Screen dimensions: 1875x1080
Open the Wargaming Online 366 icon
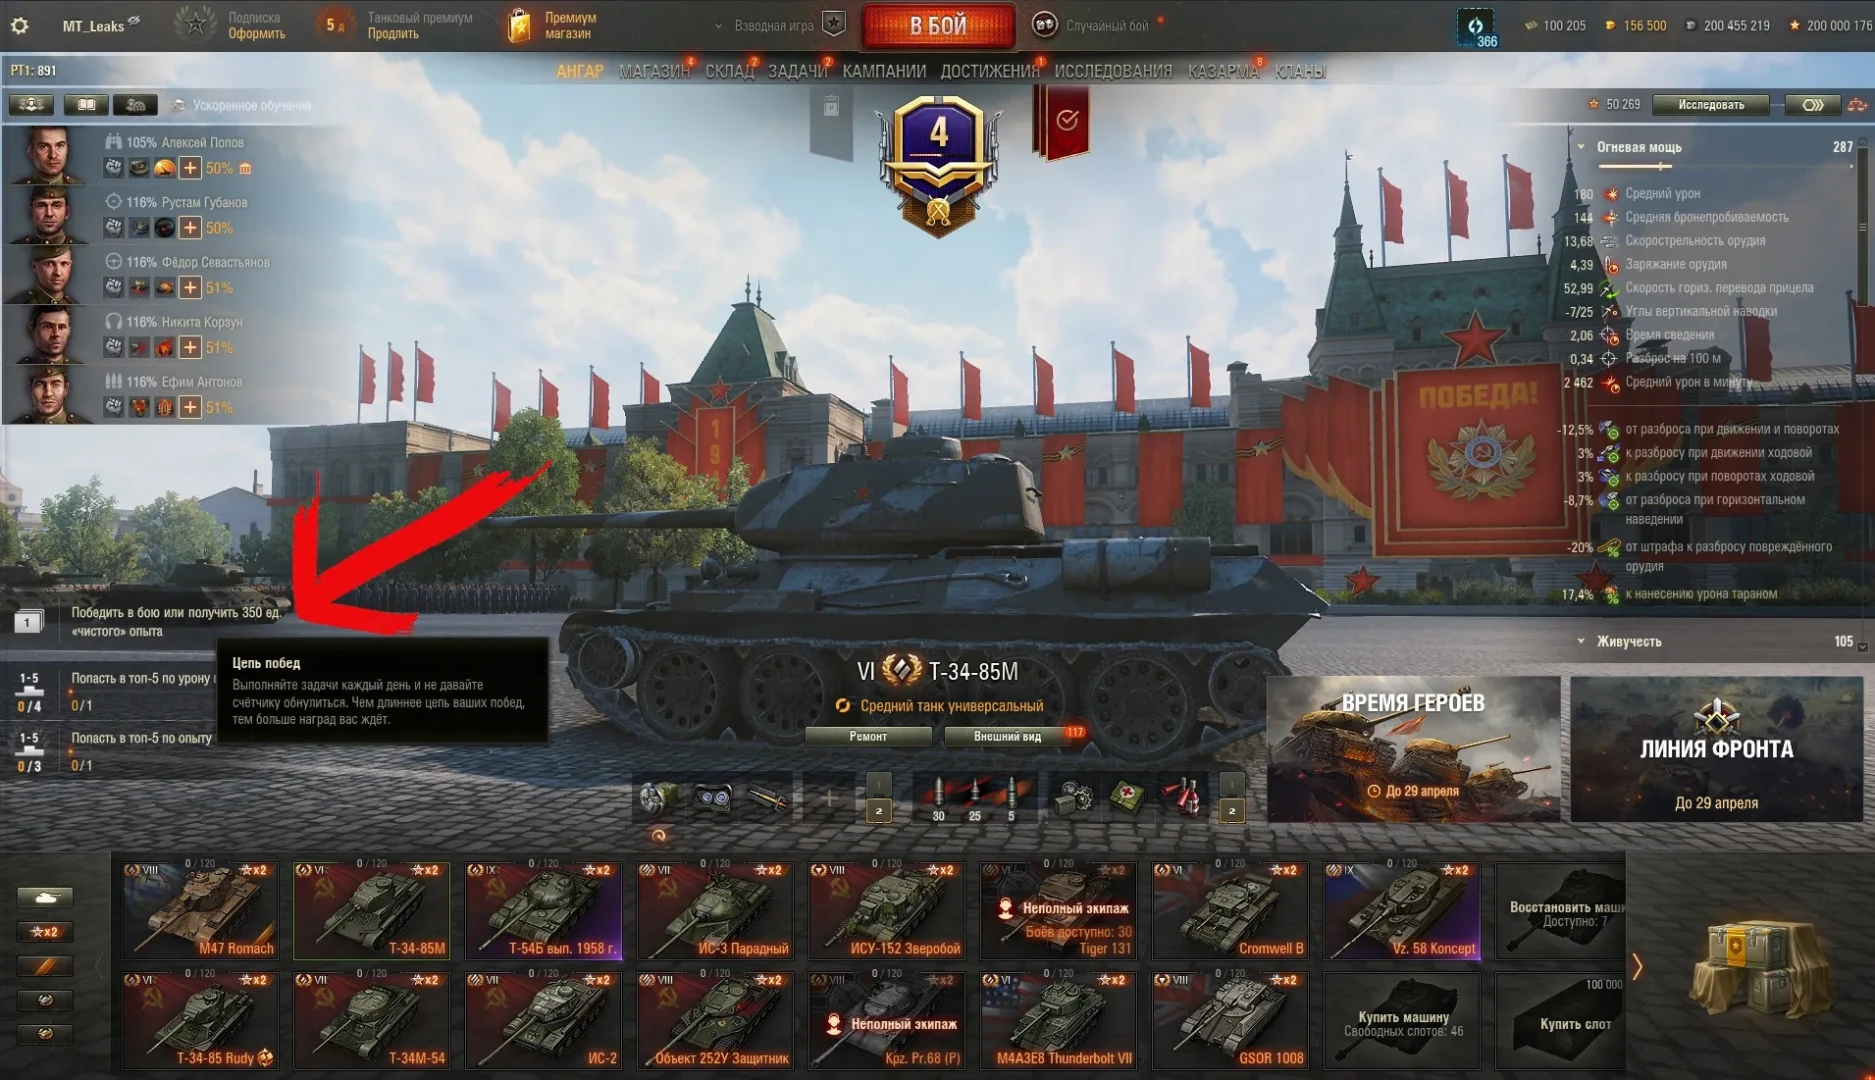point(1476,27)
